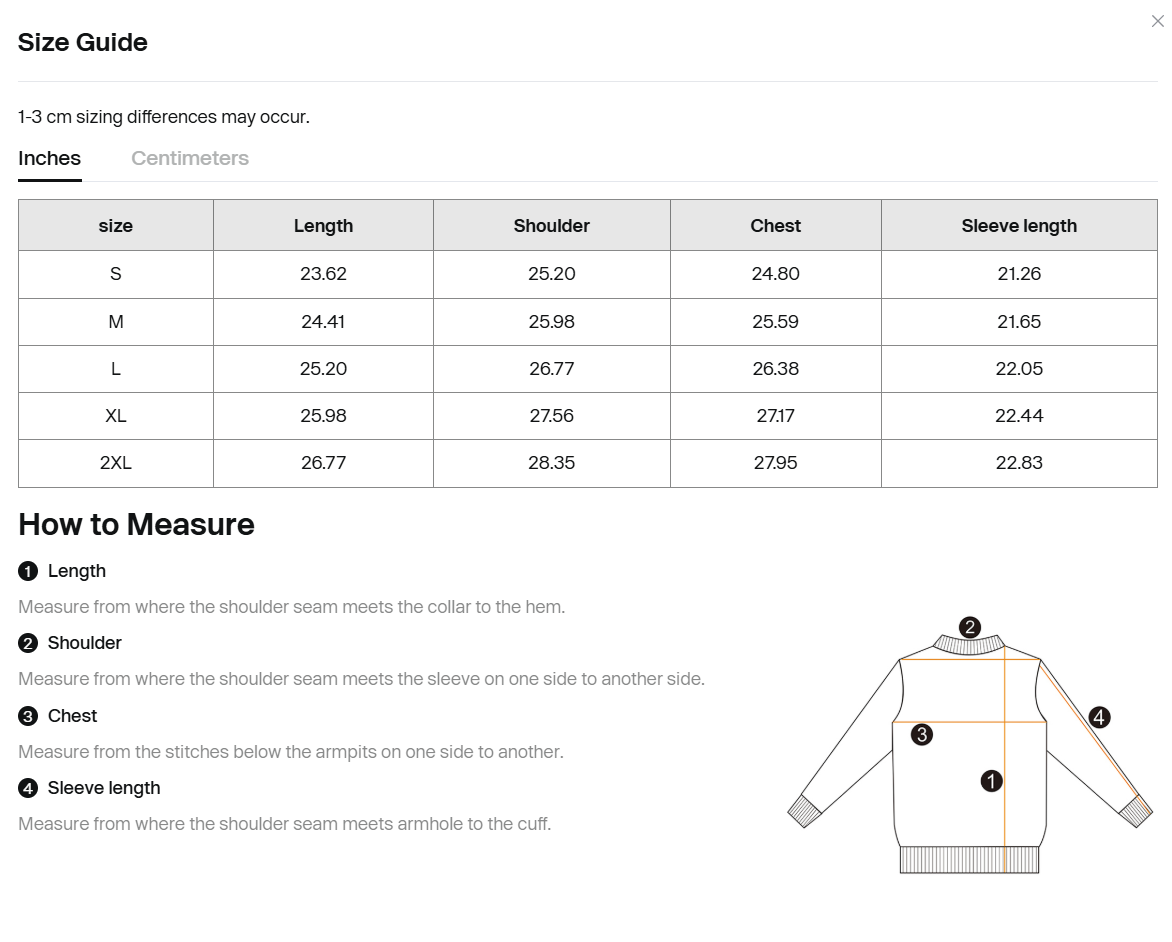The height and width of the screenshot is (942, 1172).
Task: Click marker 1 on sweater body diagram
Action: tap(991, 781)
